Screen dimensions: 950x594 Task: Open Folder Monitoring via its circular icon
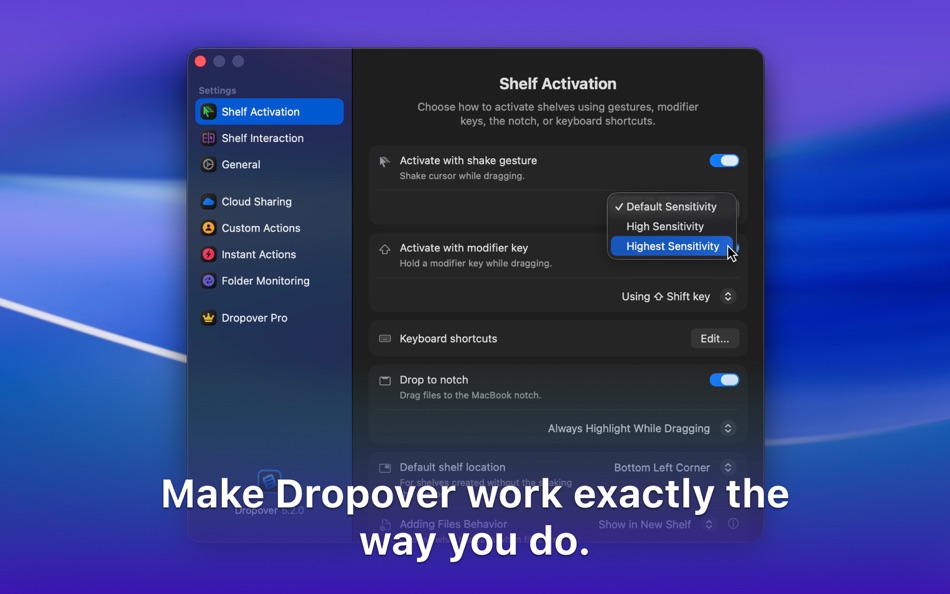(x=207, y=281)
